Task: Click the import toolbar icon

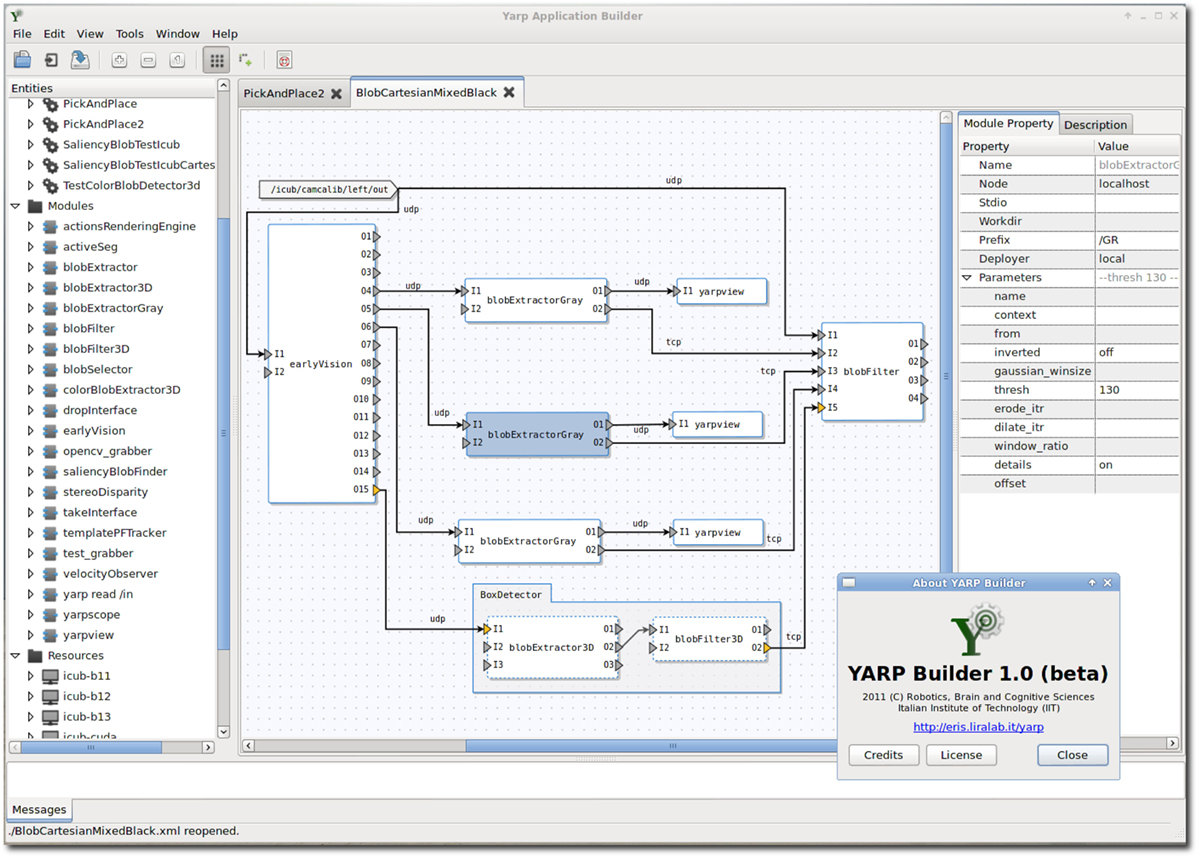Action: pyautogui.click(x=51, y=60)
